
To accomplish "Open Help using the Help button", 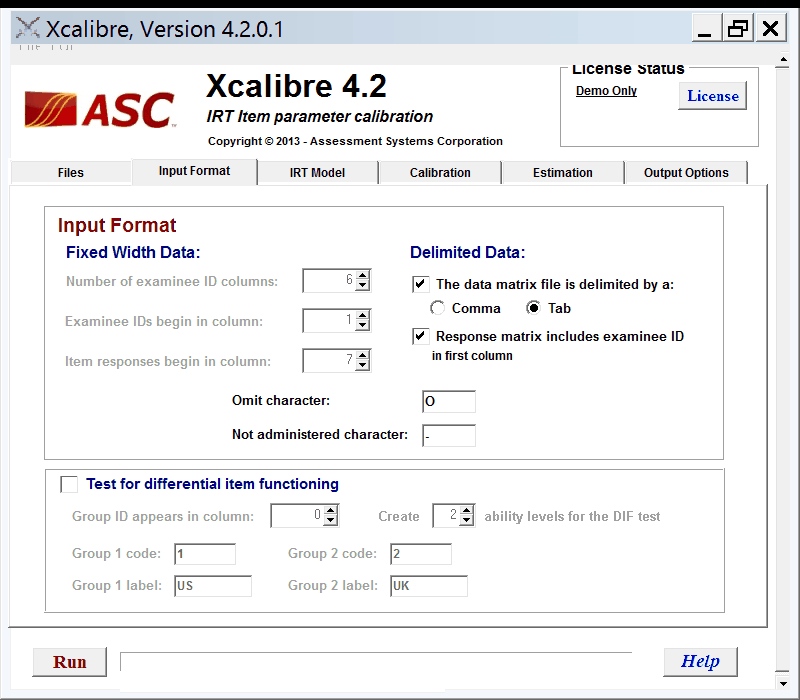I will (x=700, y=661).
